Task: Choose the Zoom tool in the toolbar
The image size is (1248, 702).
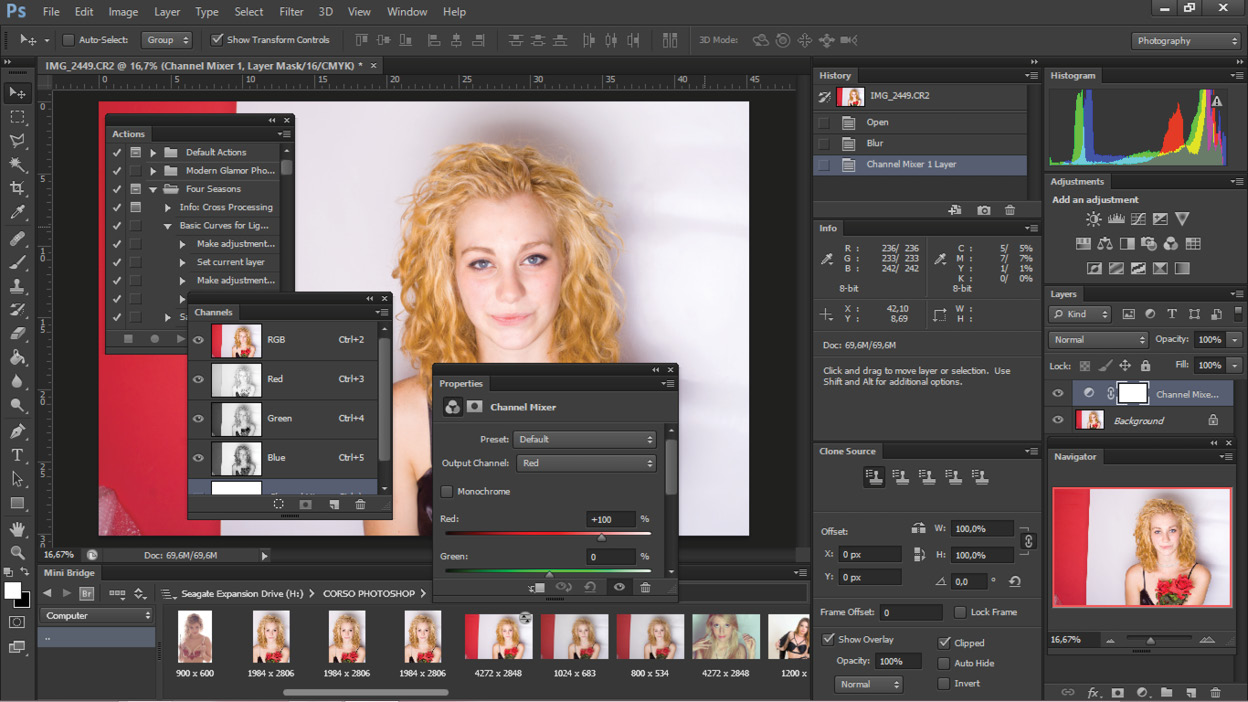Action: pyautogui.click(x=17, y=552)
